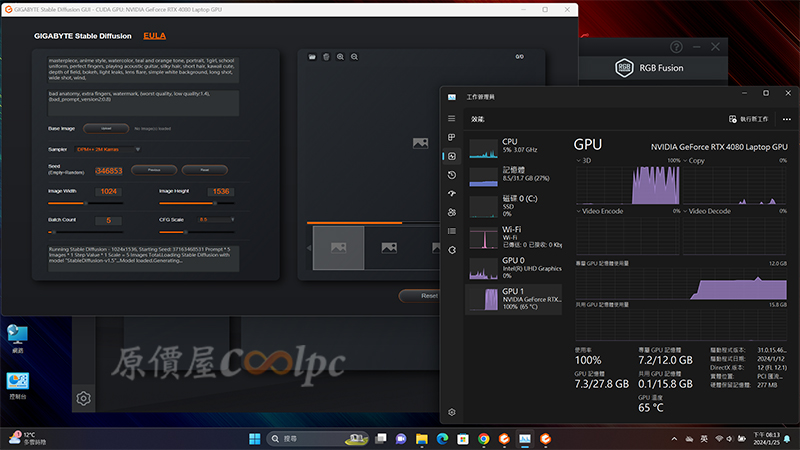Open Microsoft Edge from the taskbar
The image size is (800, 450).
click(442, 439)
